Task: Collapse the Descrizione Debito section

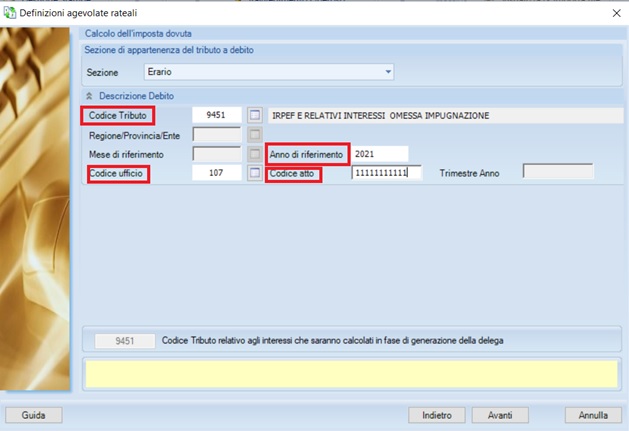Action: (x=88, y=96)
